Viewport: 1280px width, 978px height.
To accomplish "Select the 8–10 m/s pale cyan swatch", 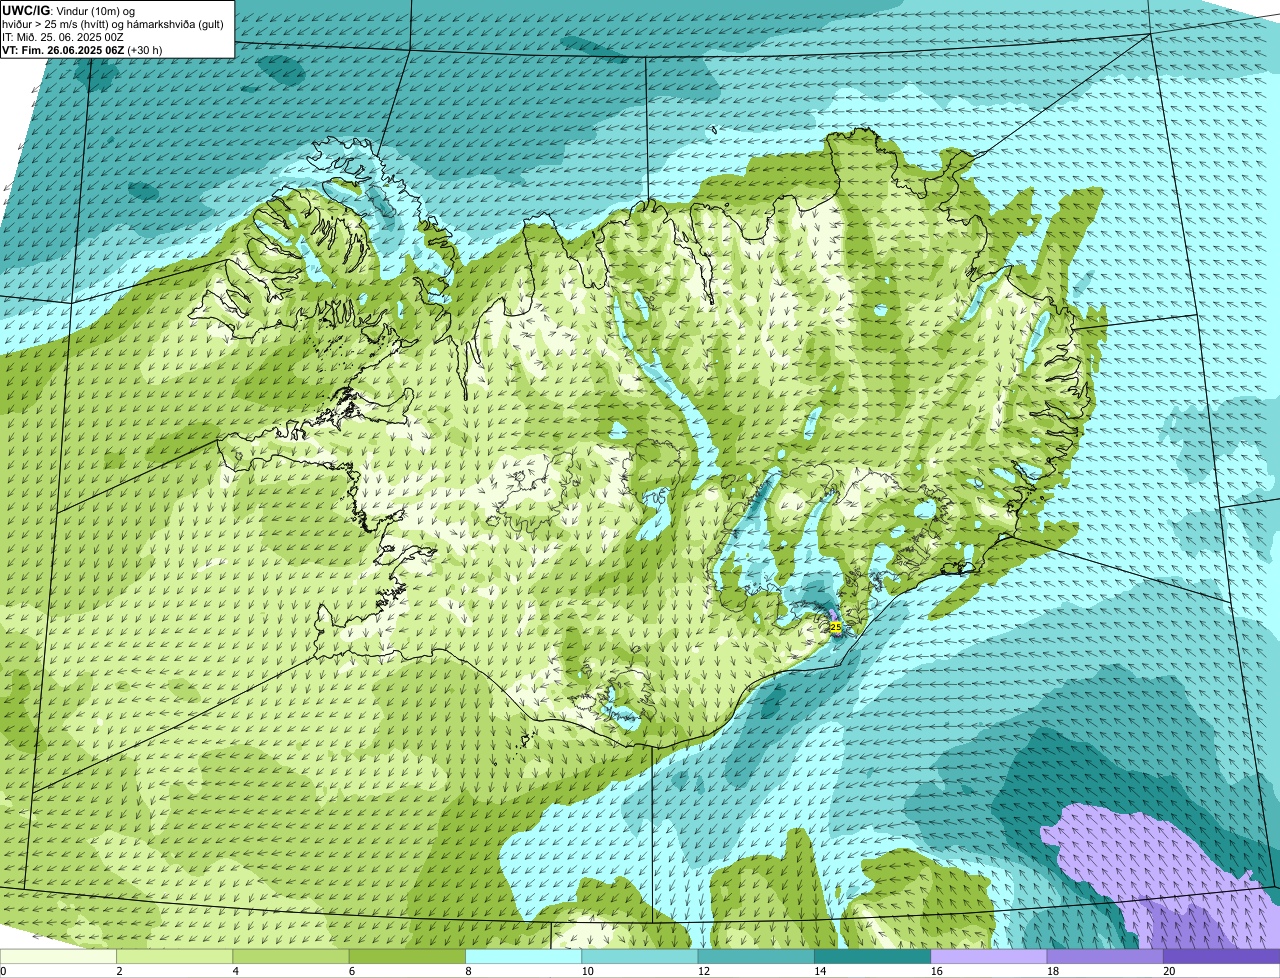I will pos(524,956).
